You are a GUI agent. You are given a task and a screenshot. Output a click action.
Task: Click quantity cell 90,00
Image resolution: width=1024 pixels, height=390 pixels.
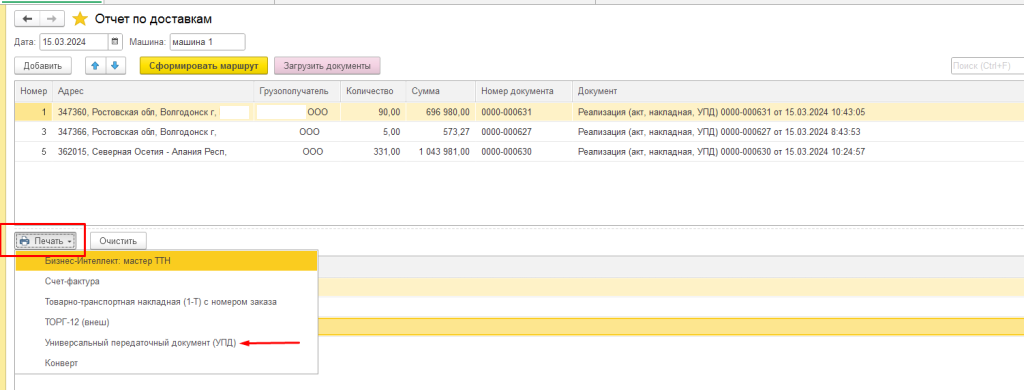tap(374, 112)
